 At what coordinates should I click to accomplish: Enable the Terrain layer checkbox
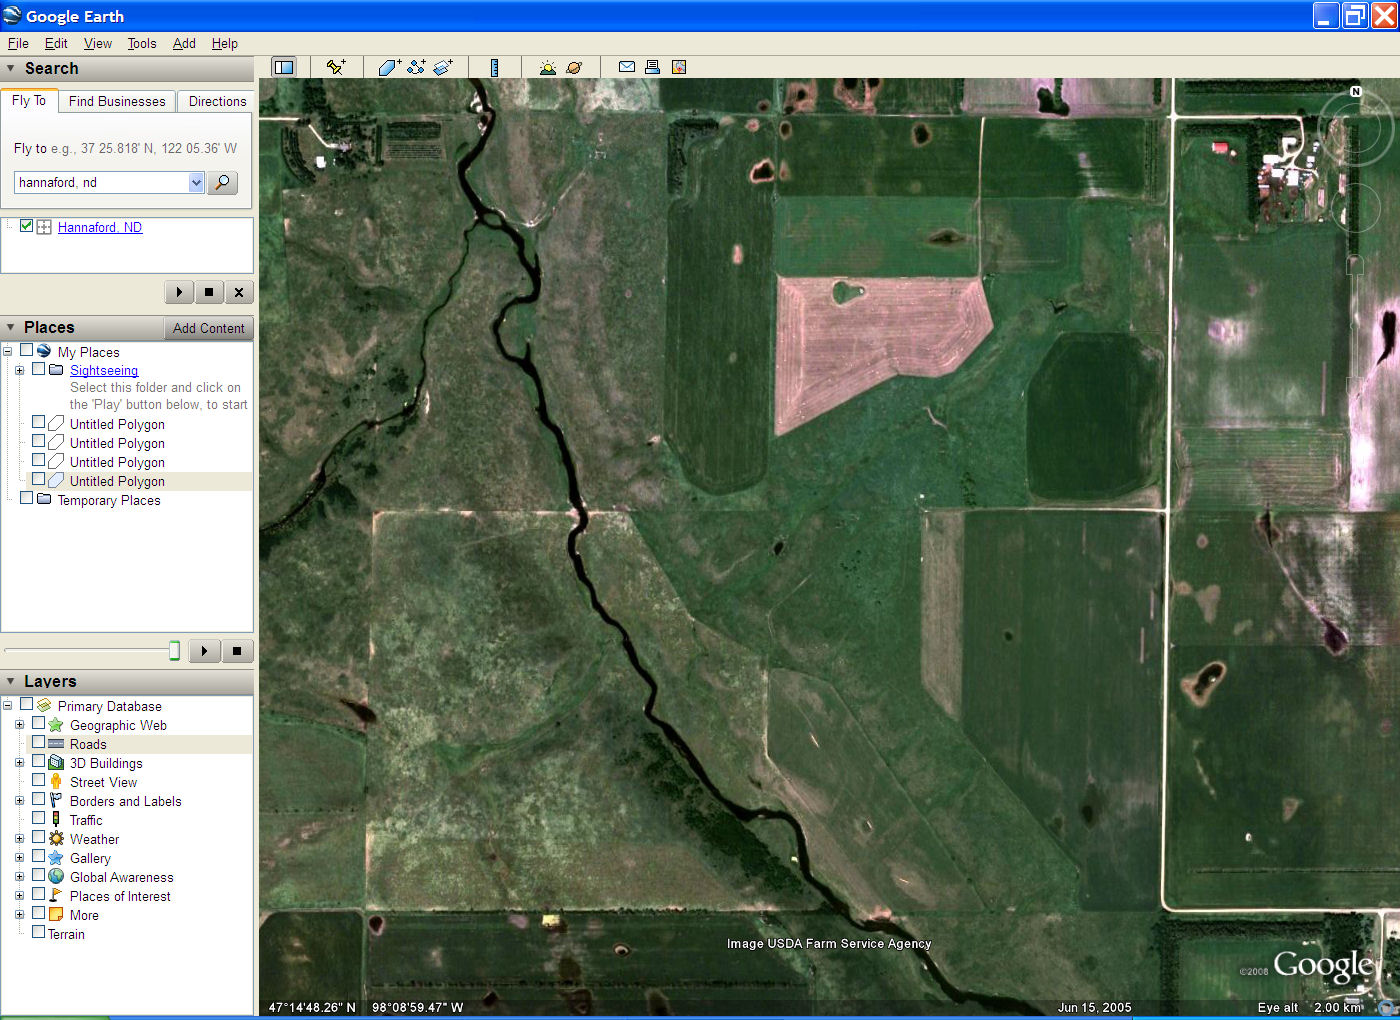(38, 932)
